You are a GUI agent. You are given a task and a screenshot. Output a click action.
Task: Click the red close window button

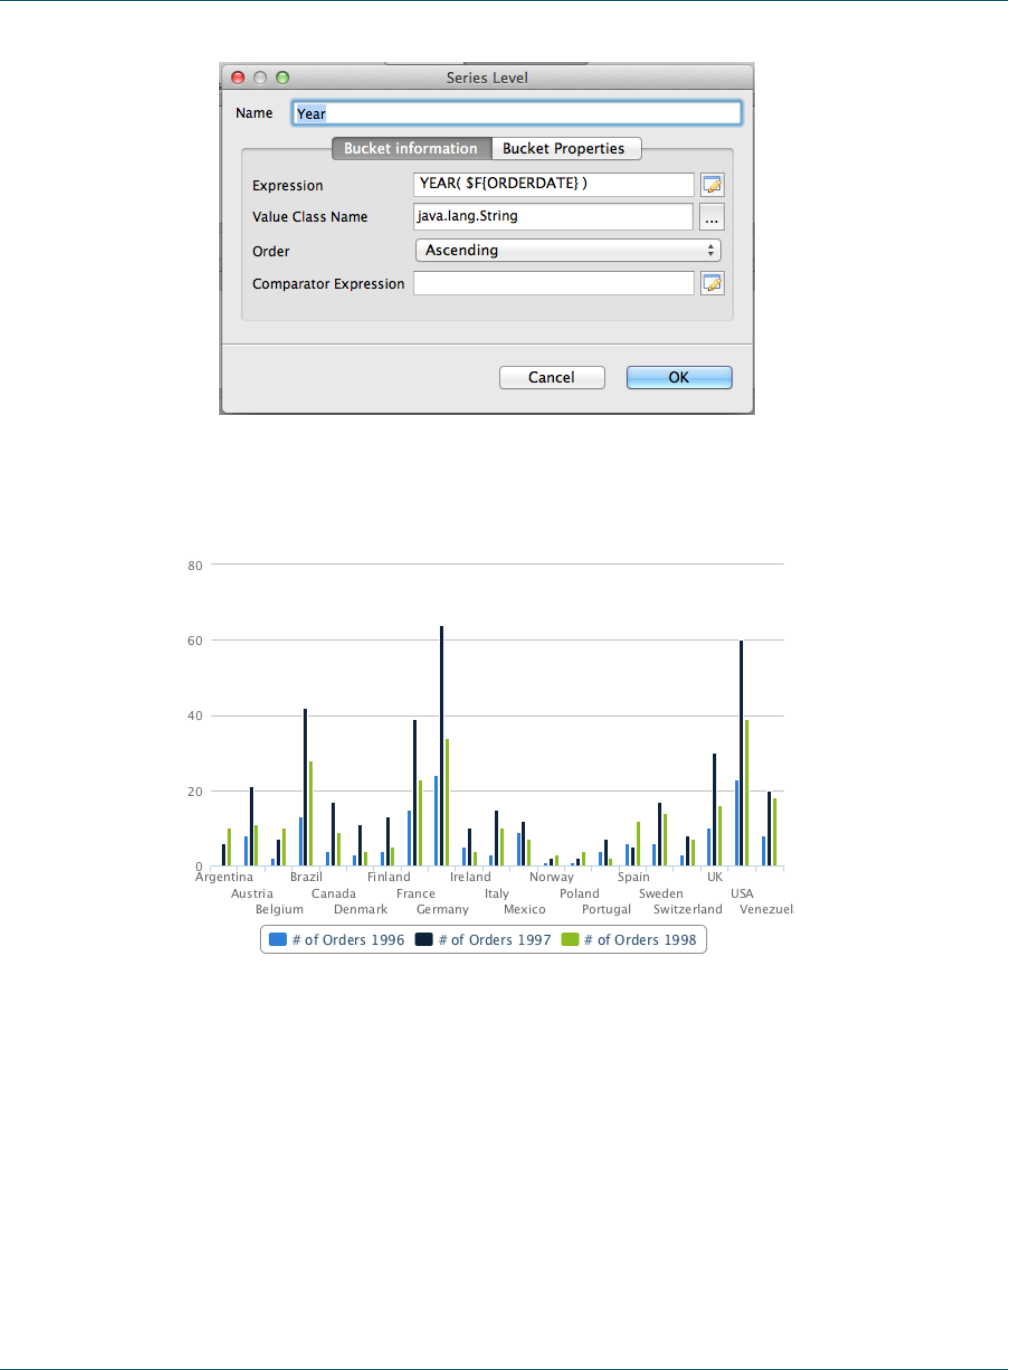pos(238,77)
